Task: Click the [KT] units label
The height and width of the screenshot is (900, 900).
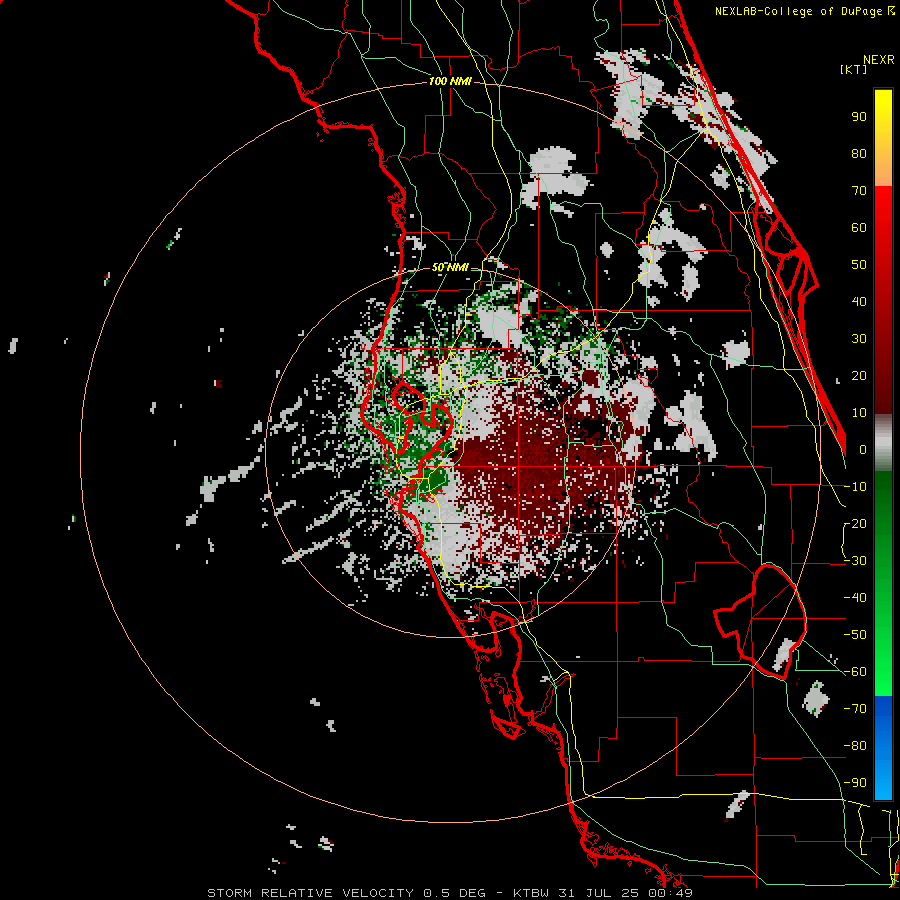Action: click(x=854, y=69)
